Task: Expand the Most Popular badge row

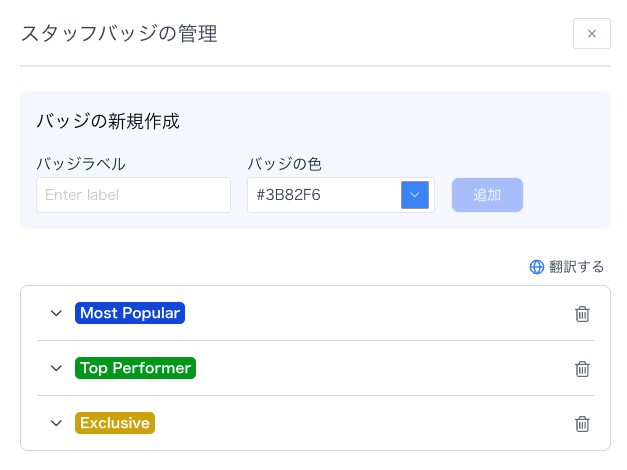Action: [x=56, y=313]
